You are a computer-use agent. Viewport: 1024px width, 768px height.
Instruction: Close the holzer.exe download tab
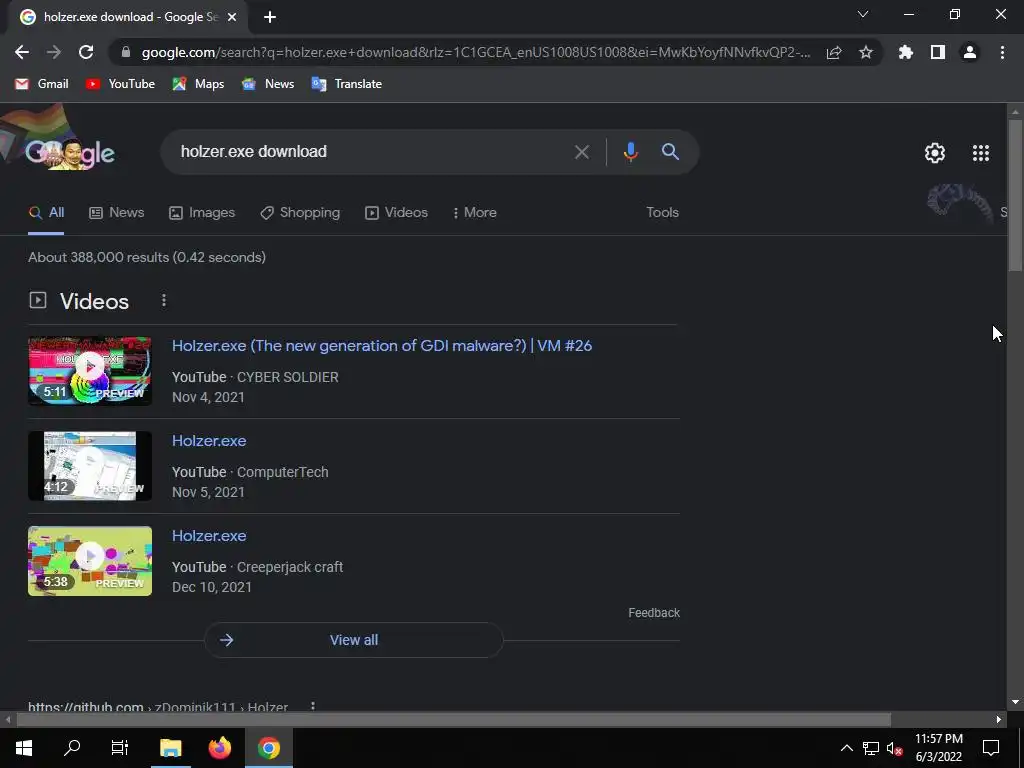coord(232,17)
